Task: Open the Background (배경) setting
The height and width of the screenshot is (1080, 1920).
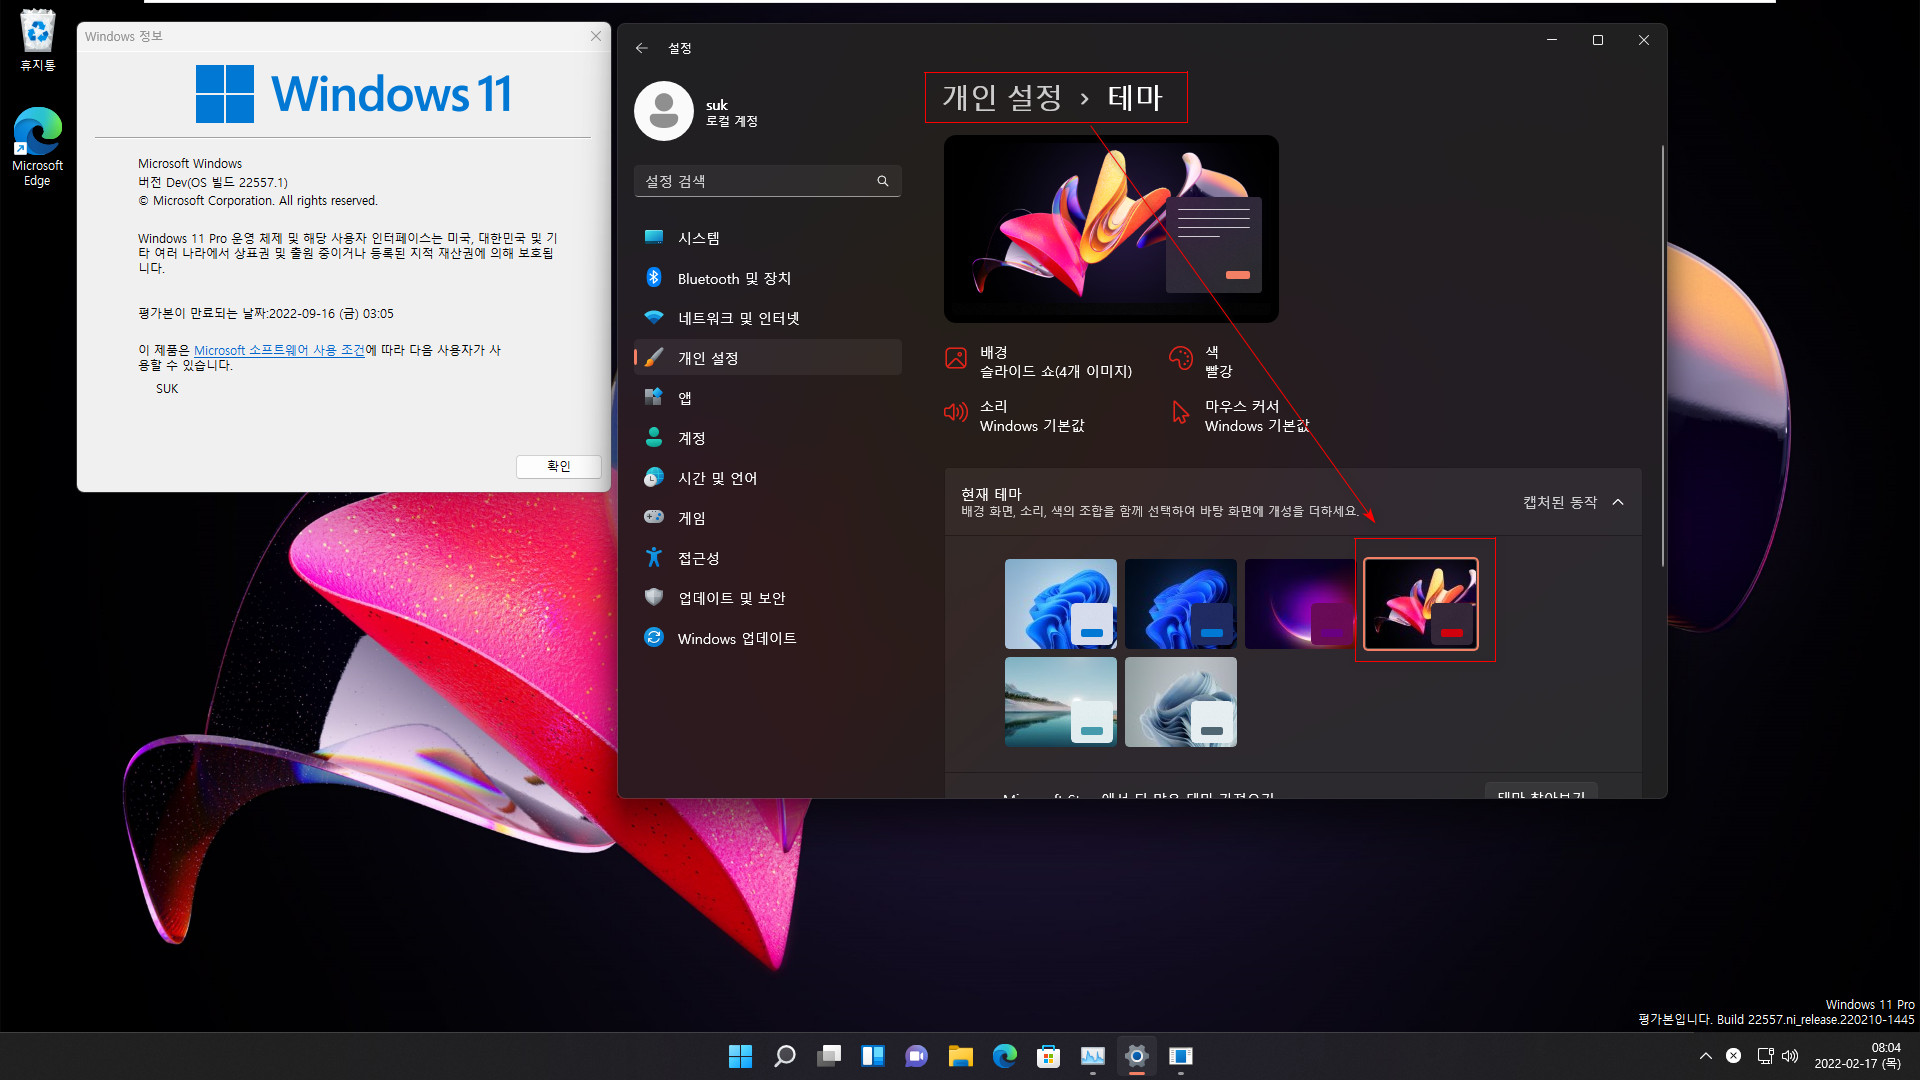Action: coord(1040,362)
